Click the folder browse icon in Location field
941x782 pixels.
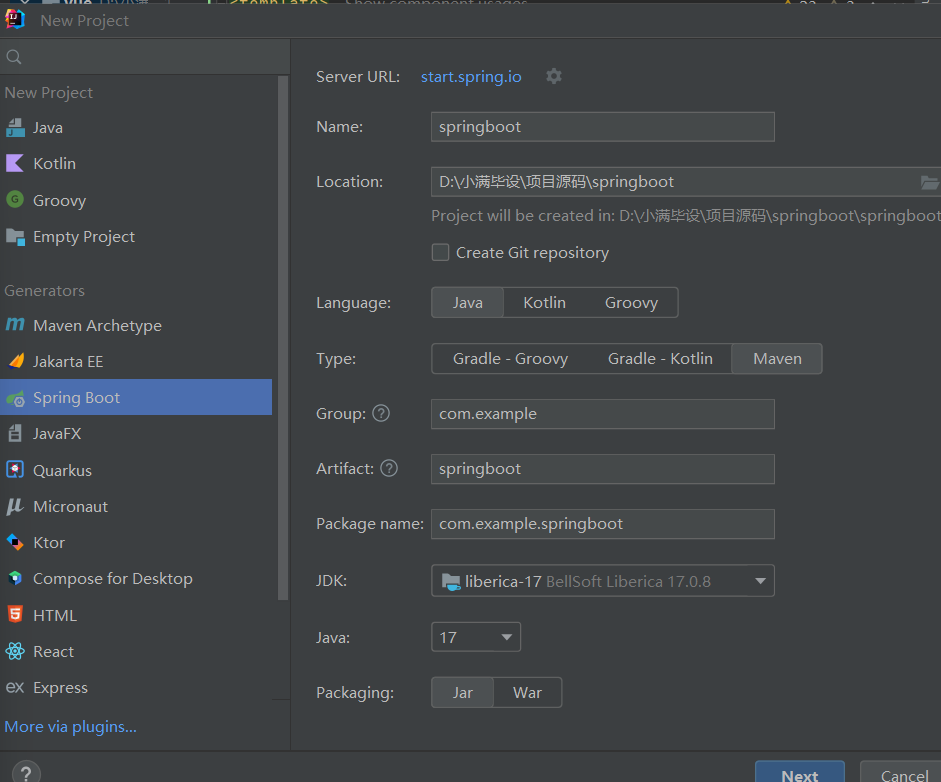click(x=929, y=182)
